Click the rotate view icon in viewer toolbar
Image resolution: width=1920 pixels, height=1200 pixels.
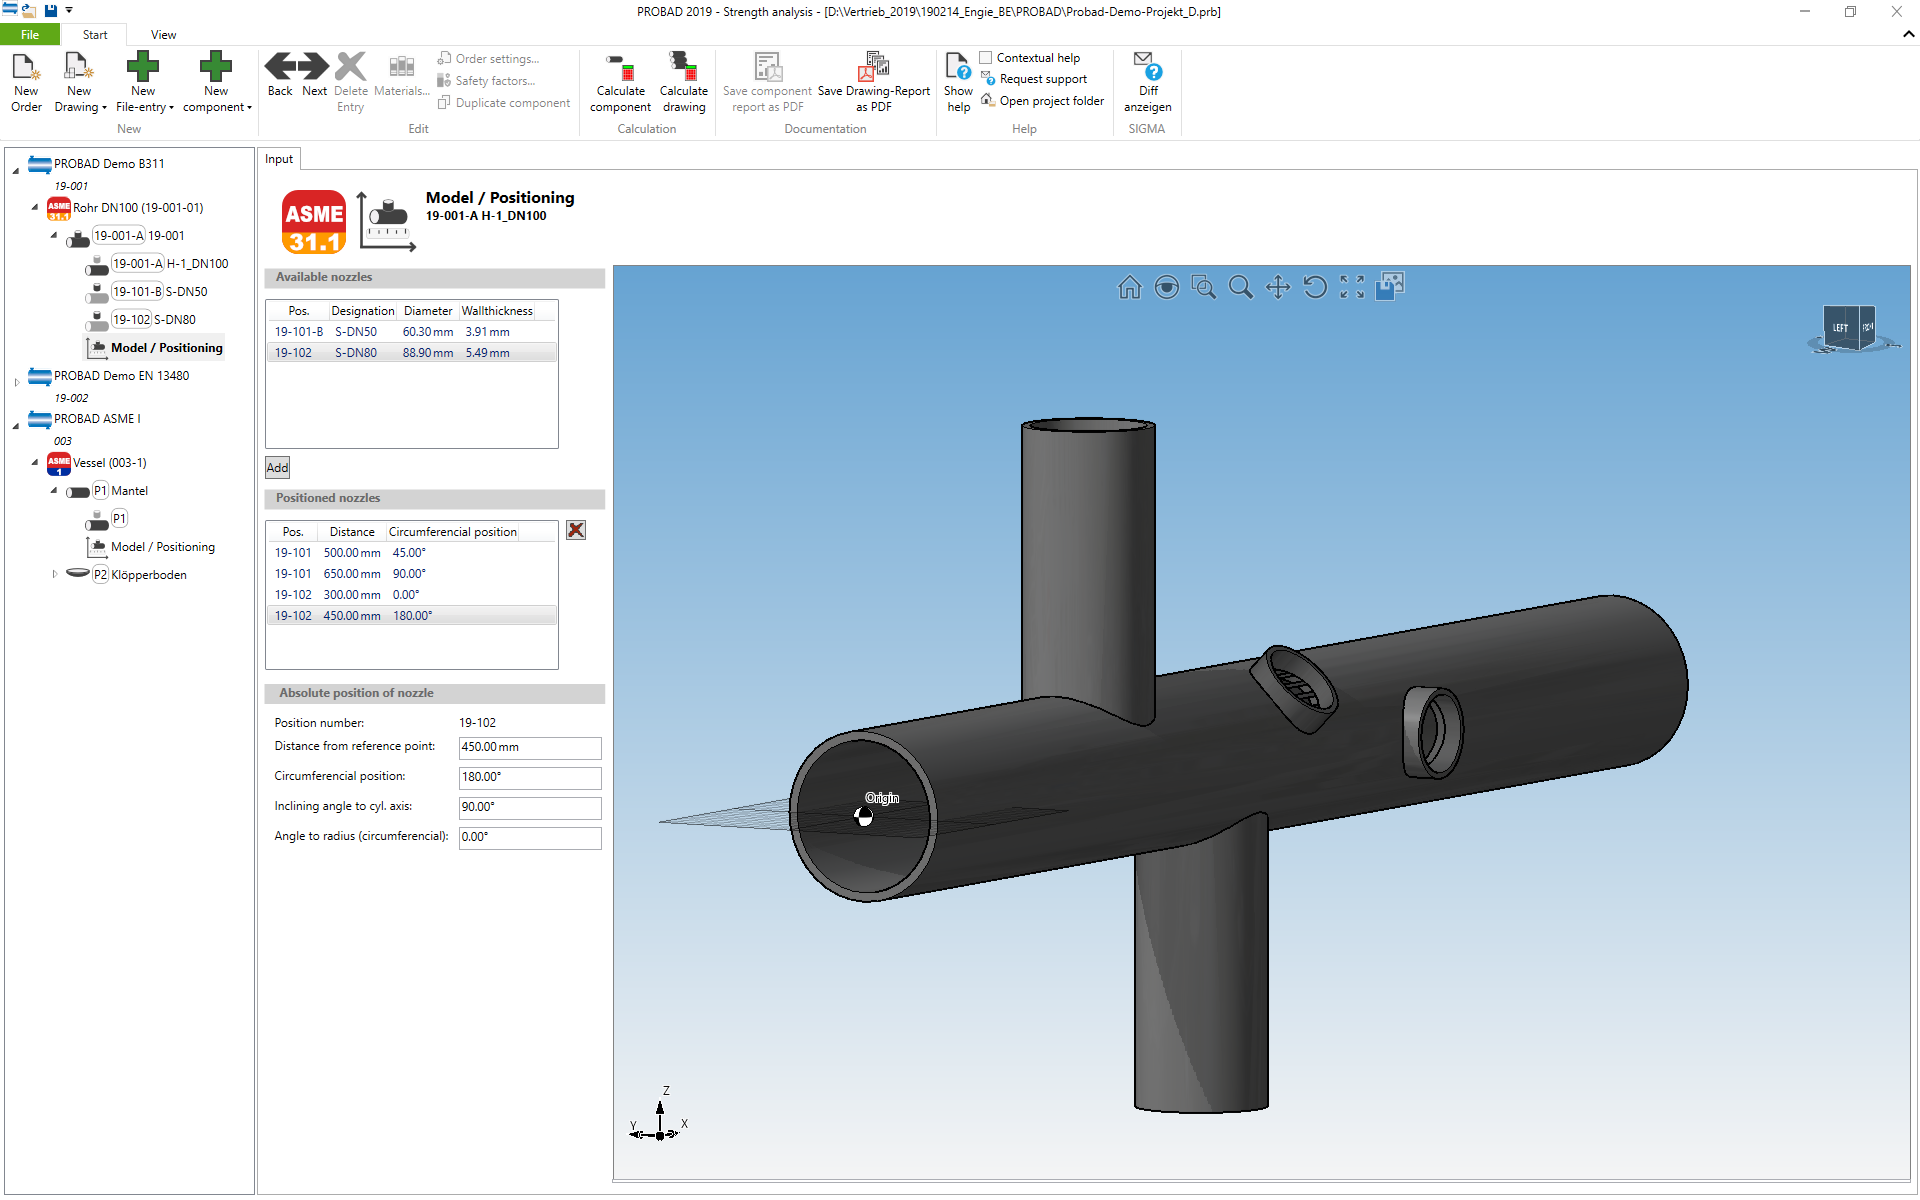tap(1315, 288)
